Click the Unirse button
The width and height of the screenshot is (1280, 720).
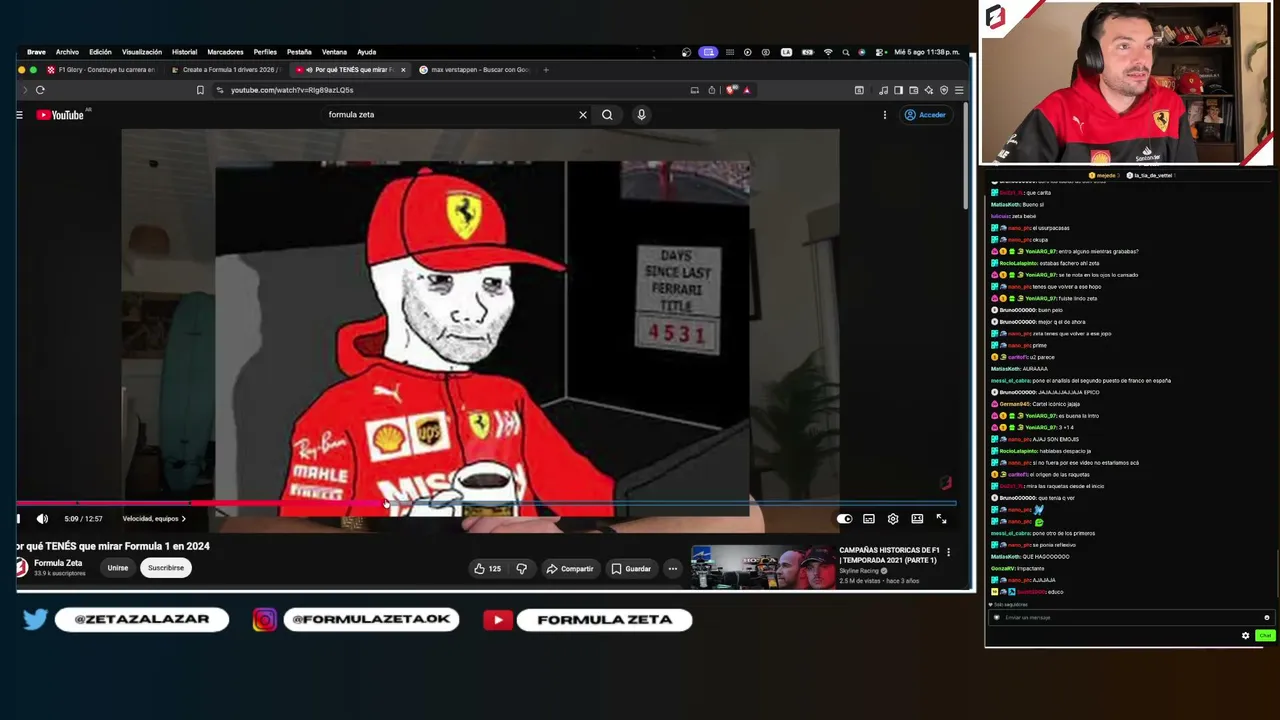tap(117, 568)
